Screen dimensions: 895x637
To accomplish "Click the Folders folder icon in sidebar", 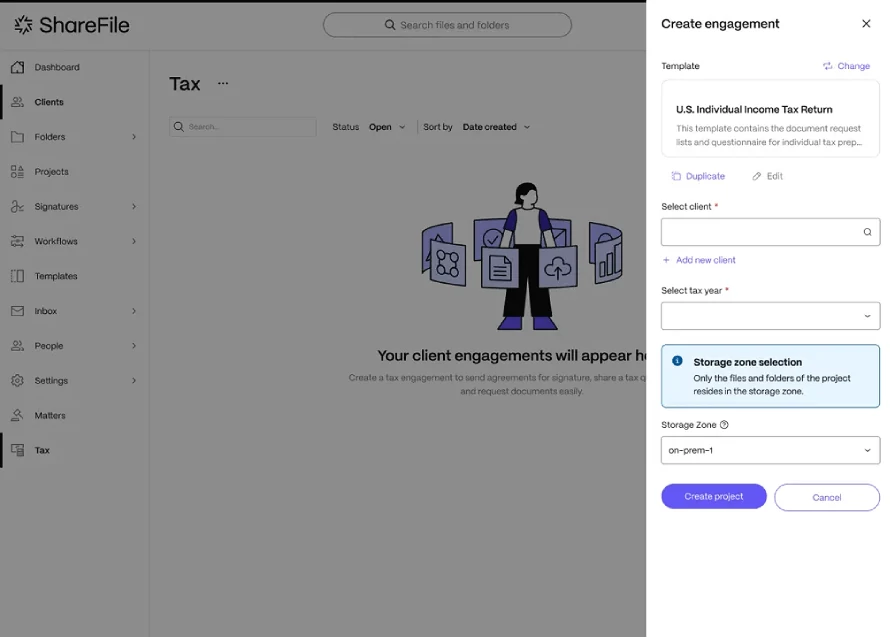I will click(x=18, y=137).
